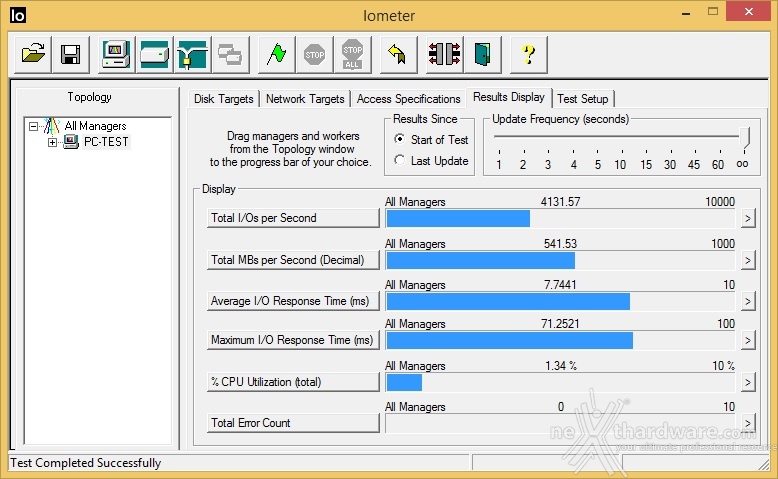Image resolution: width=778 pixels, height=479 pixels.
Task: Set update frequency slider to 5 seconds
Action: [597, 137]
